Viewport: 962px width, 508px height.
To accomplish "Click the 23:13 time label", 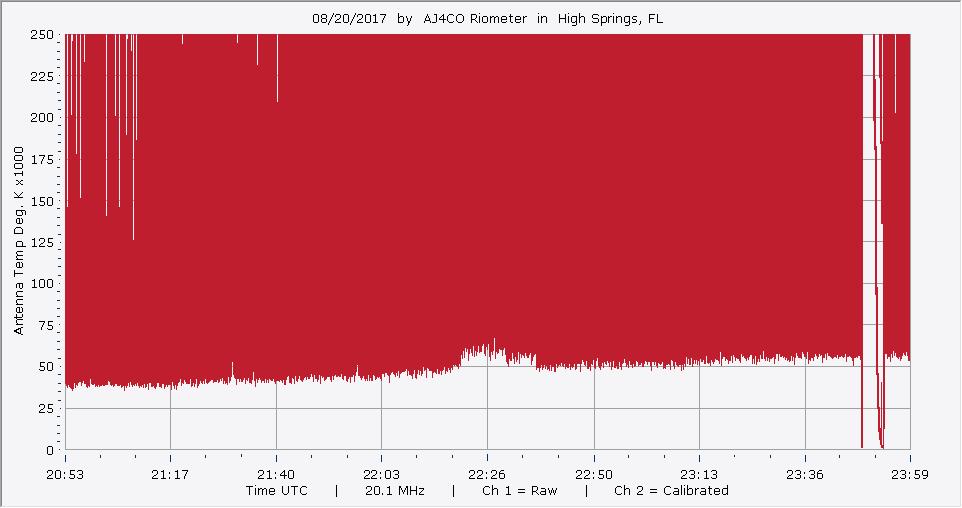I will pos(699,475).
